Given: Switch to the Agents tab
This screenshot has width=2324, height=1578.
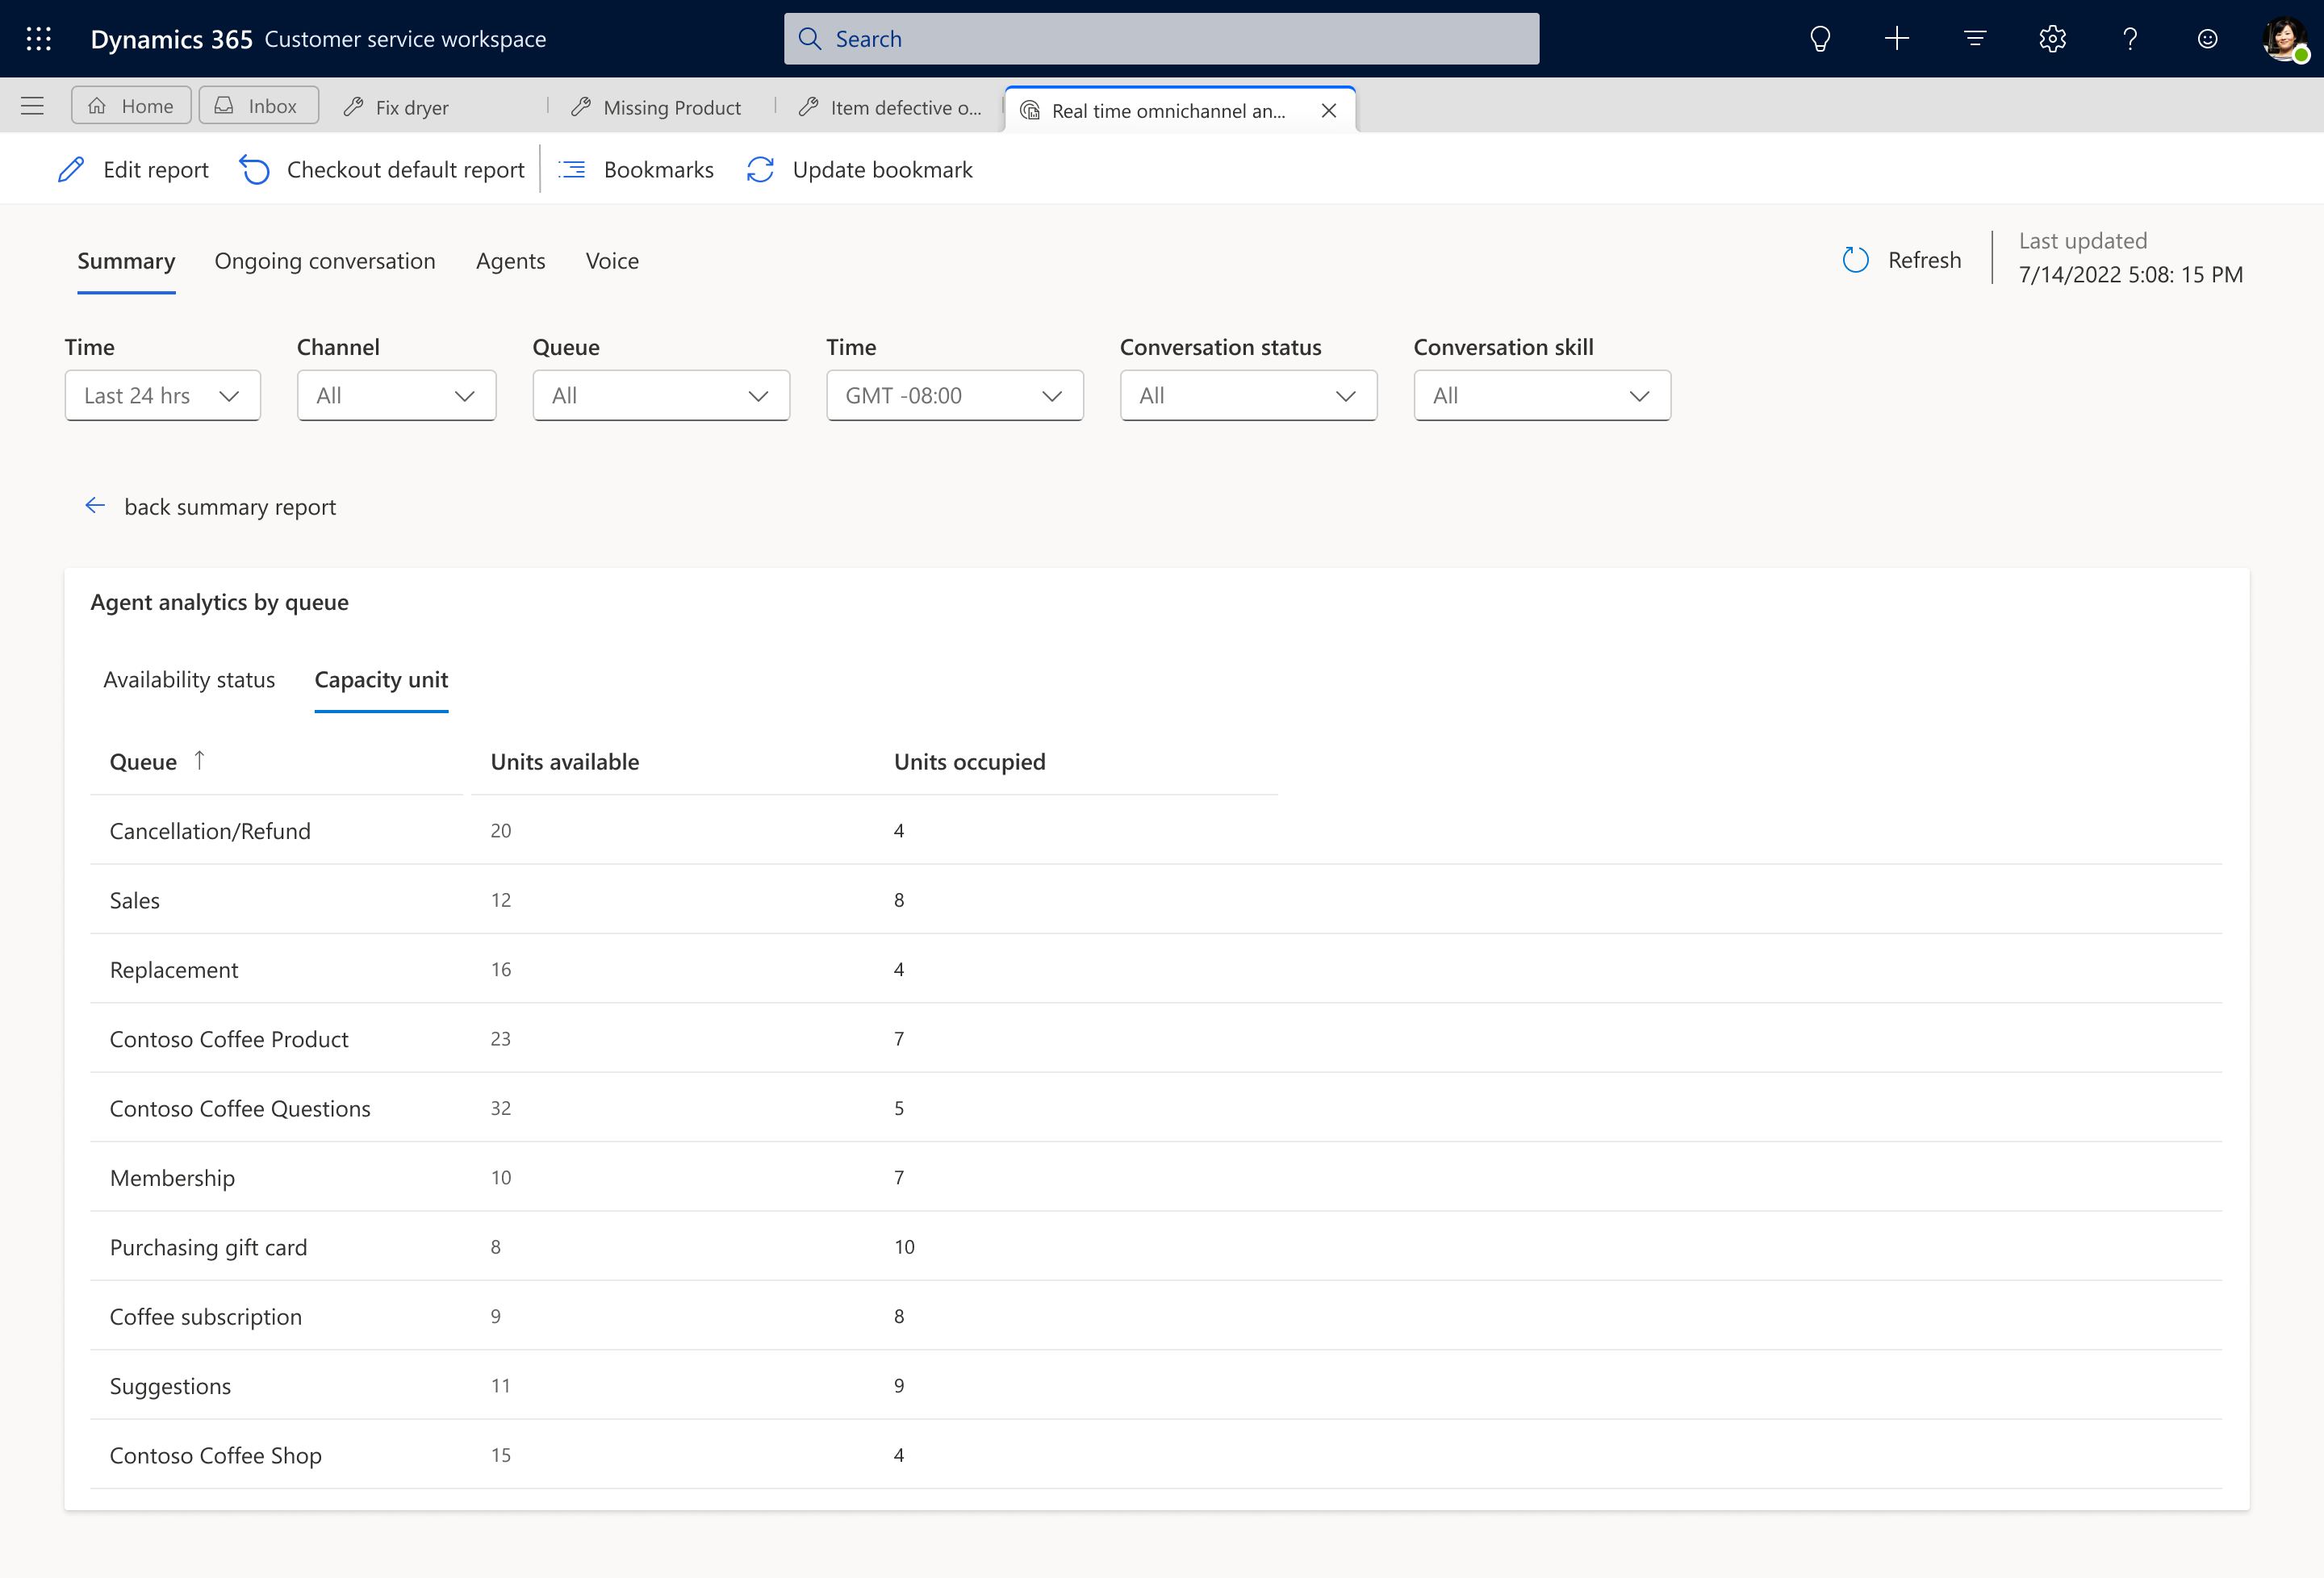Looking at the screenshot, I should 509,259.
